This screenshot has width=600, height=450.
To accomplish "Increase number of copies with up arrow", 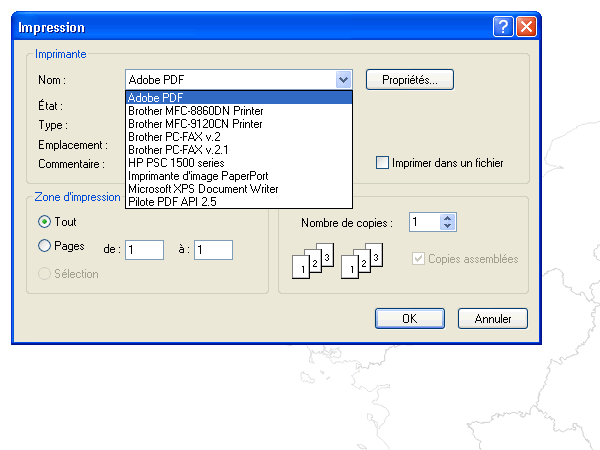I will point(448,218).
